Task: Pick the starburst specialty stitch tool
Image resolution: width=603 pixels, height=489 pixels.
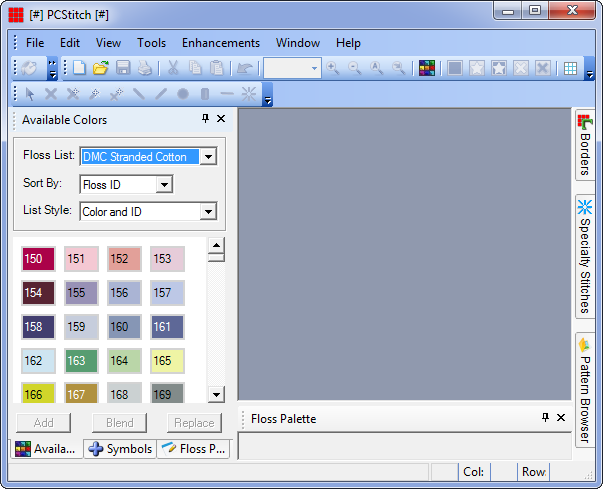Action: [x=249, y=93]
